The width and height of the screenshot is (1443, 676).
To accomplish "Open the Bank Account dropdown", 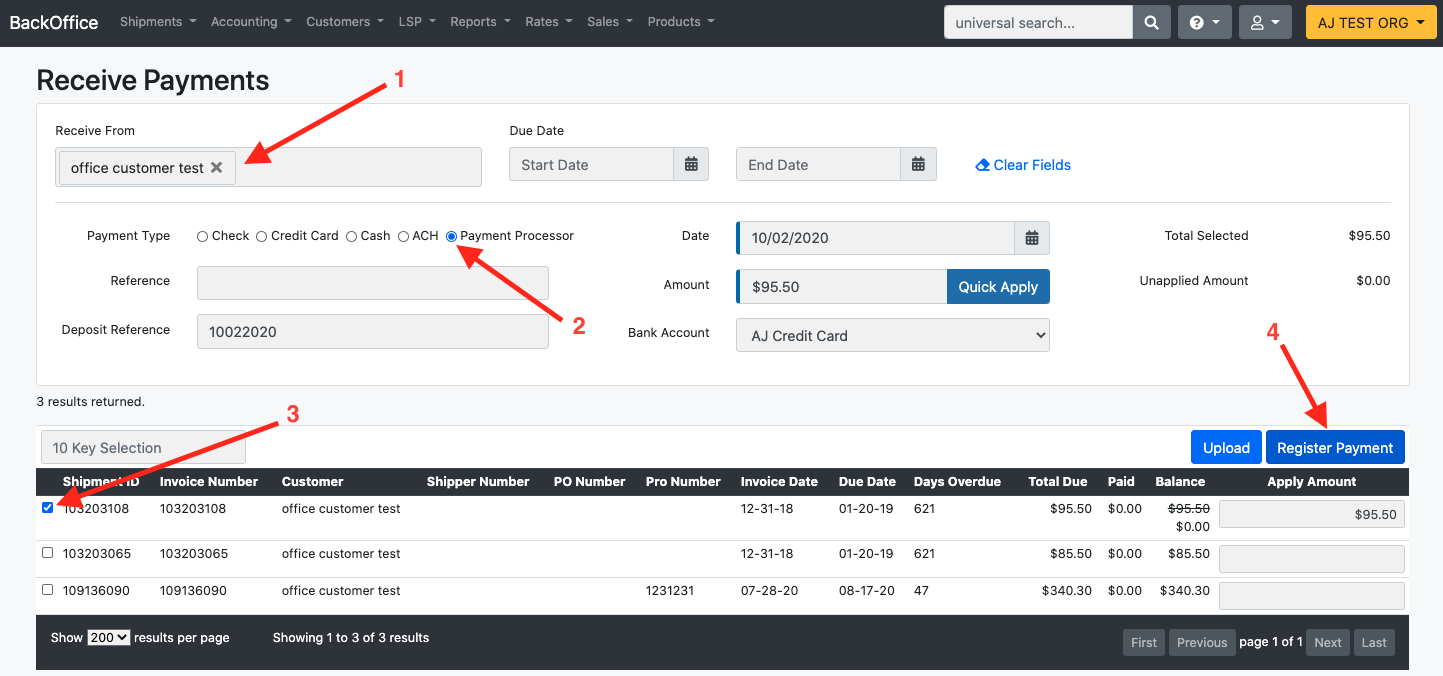I will click(x=891, y=335).
